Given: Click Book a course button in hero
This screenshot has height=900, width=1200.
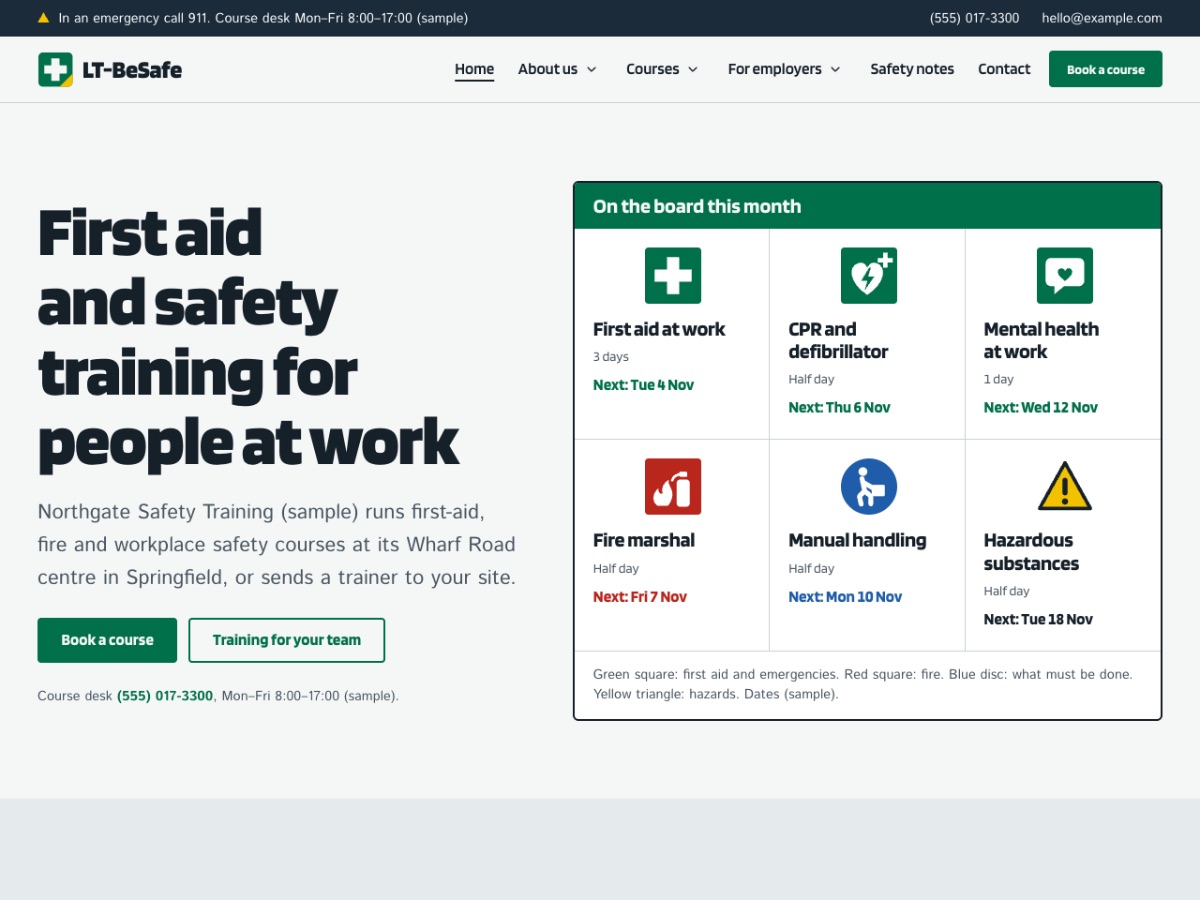Looking at the screenshot, I should coord(107,640).
